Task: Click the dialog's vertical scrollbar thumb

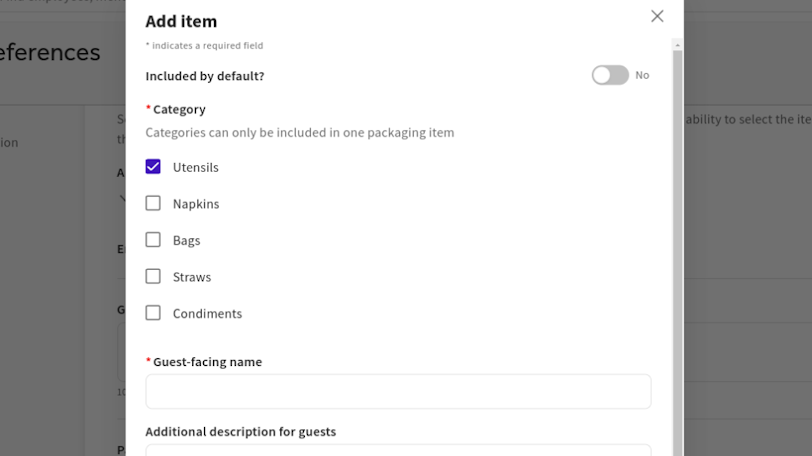Action: (x=677, y=250)
